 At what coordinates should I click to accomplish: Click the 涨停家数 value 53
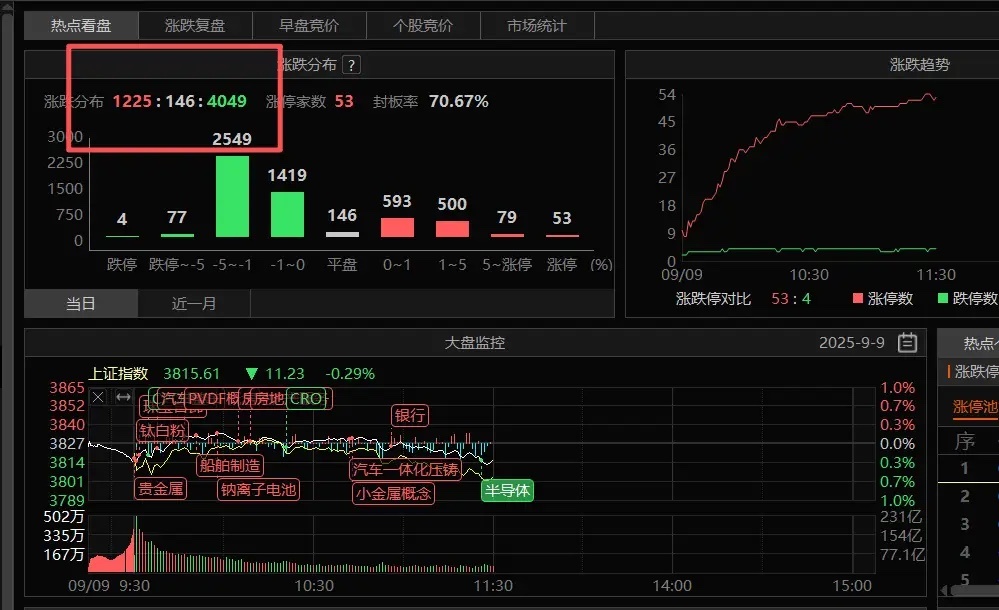(344, 101)
